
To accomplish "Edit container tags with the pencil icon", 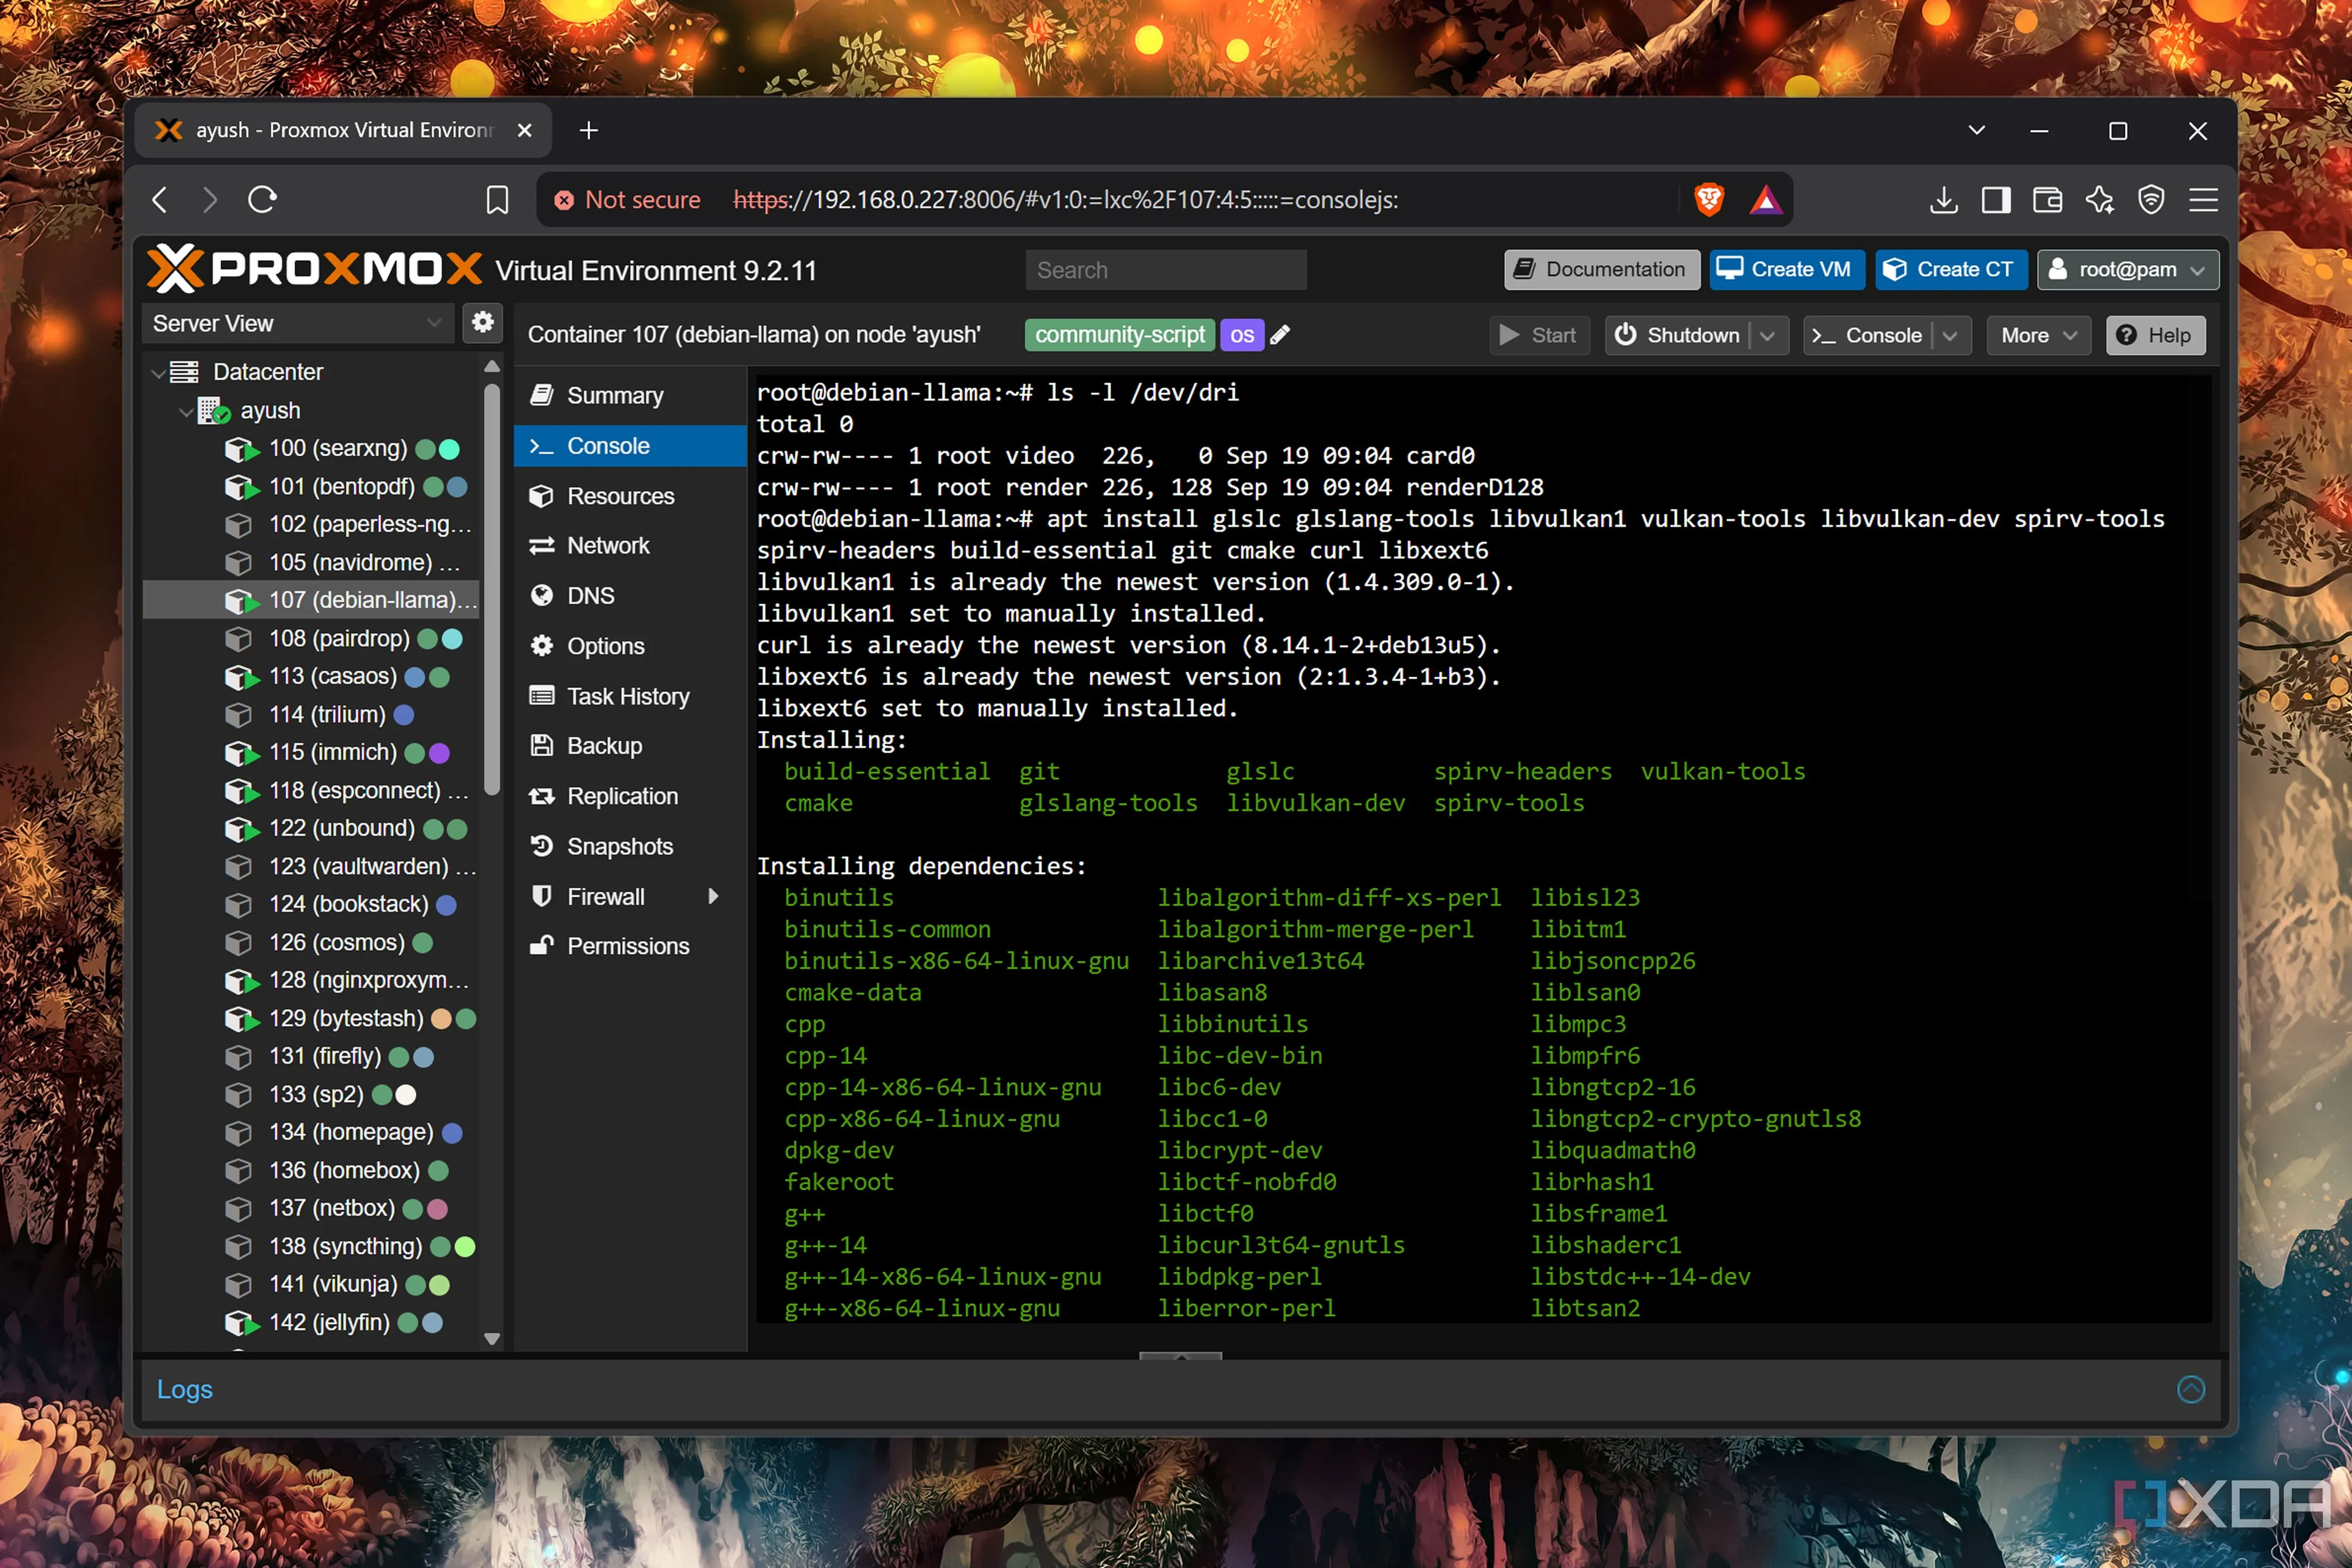I will pos(1280,335).
